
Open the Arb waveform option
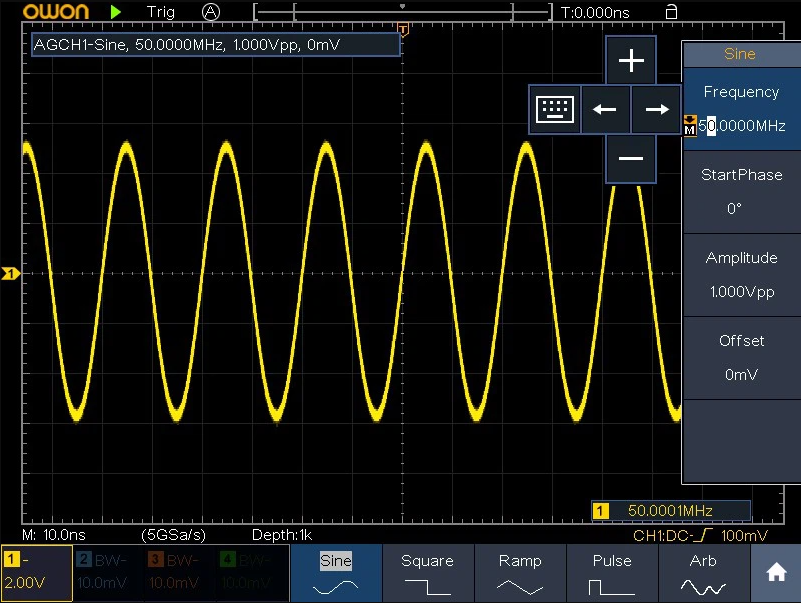click(x=703, y=573)
